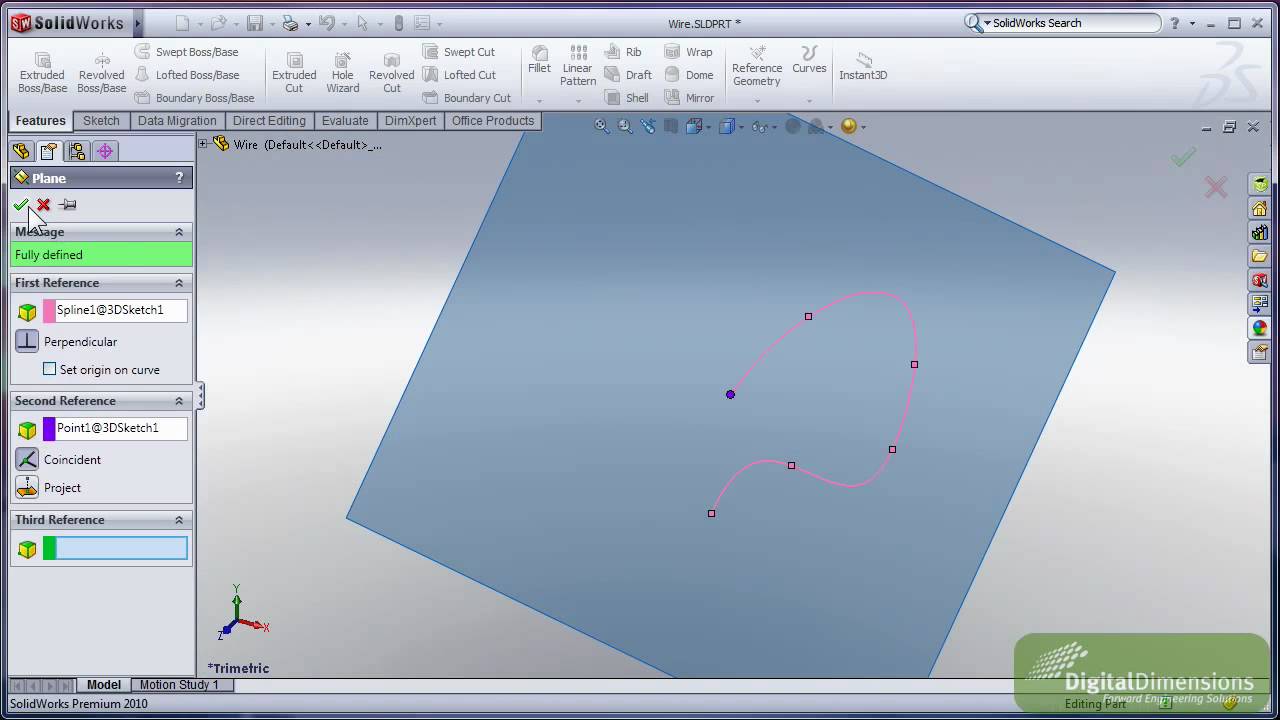Accept with the confirmation corner checkmark

1184,157
